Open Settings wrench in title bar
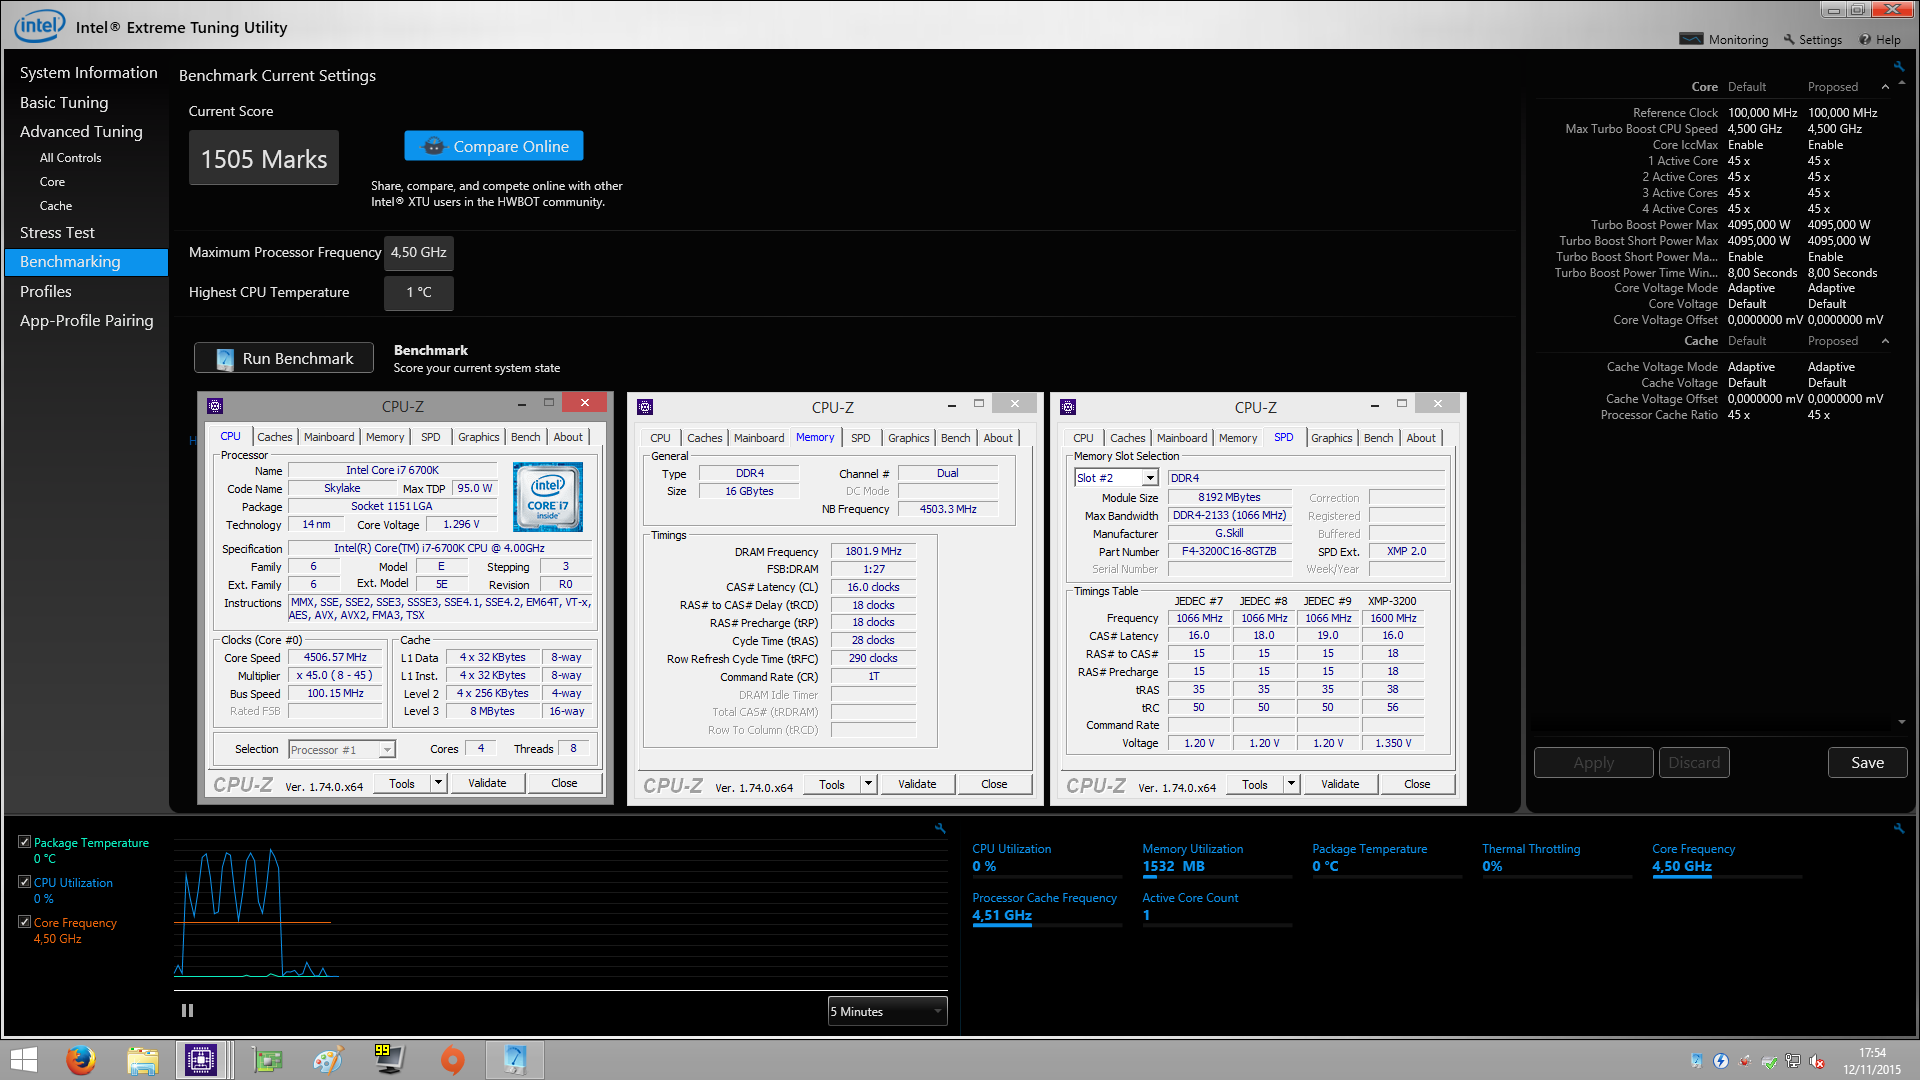The height and width of the screenshot is (1080, 1920). click(x=1789, y=39)
